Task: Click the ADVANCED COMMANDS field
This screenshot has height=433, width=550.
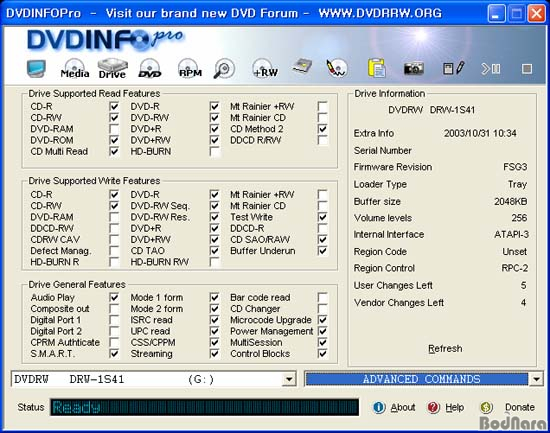Action: pos(417,379)
